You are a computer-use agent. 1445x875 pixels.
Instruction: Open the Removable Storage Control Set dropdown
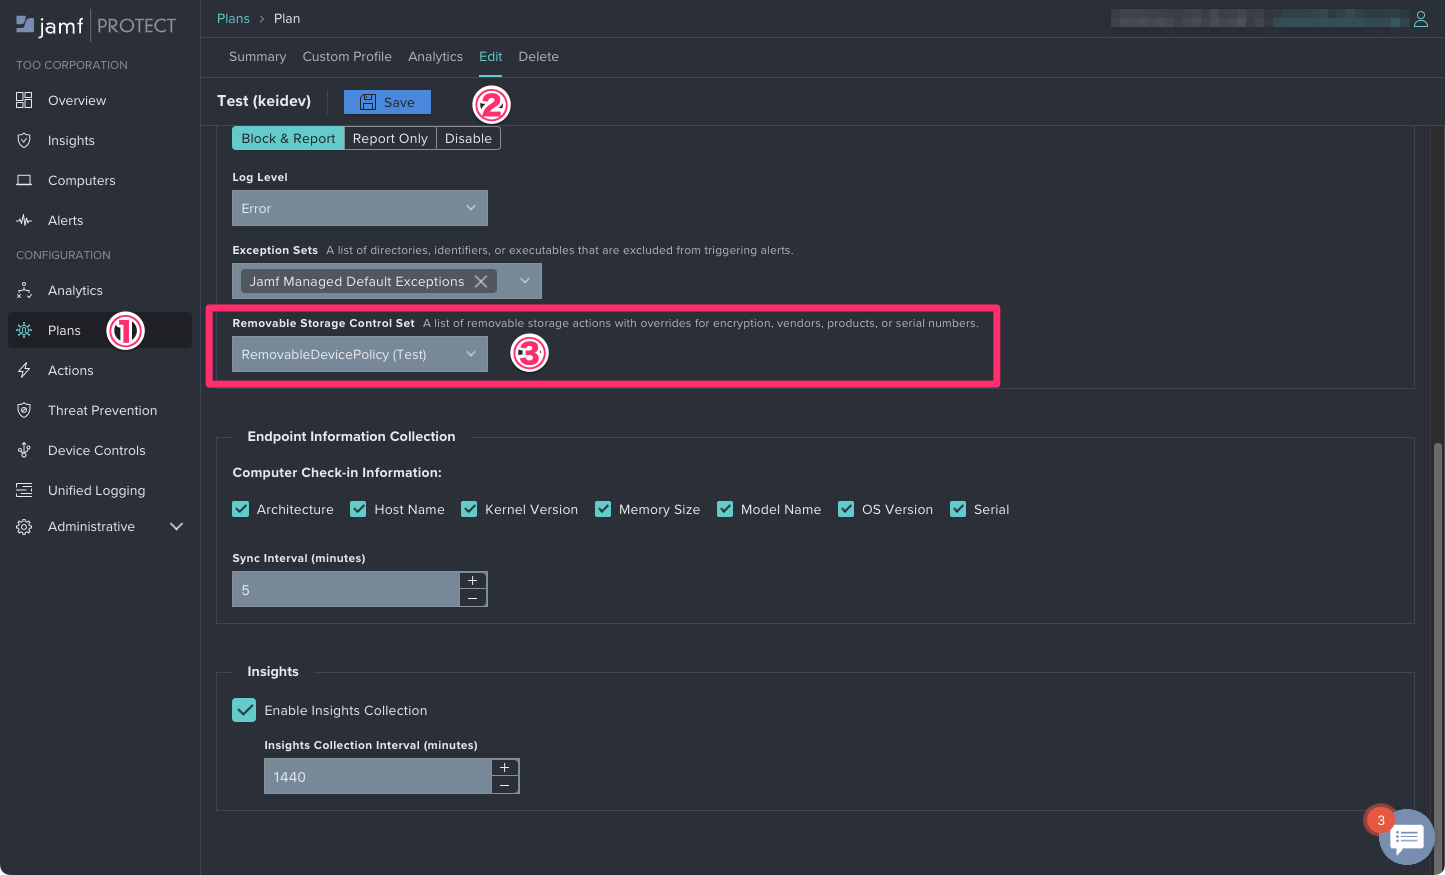[x=360, y=354]
